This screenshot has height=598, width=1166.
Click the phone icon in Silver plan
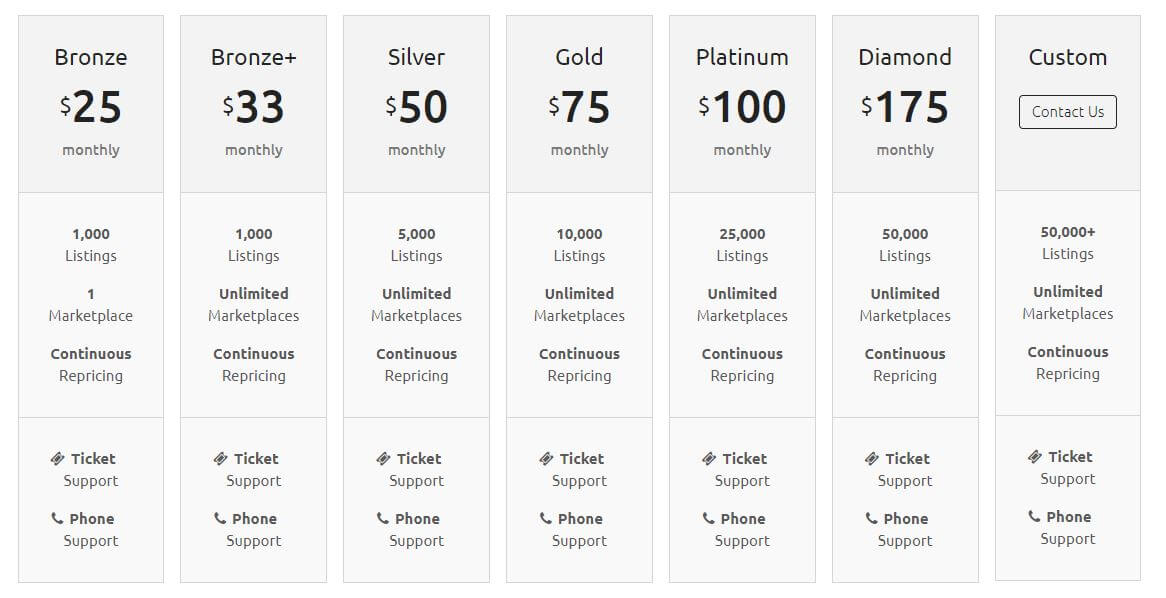[x=382, y=518]
